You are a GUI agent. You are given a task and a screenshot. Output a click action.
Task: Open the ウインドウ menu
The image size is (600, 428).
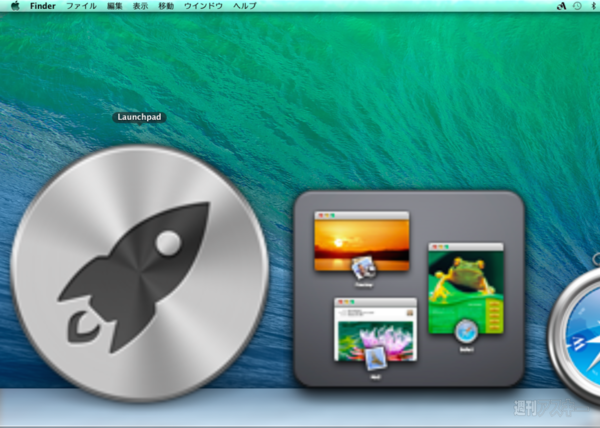[203, 6]
